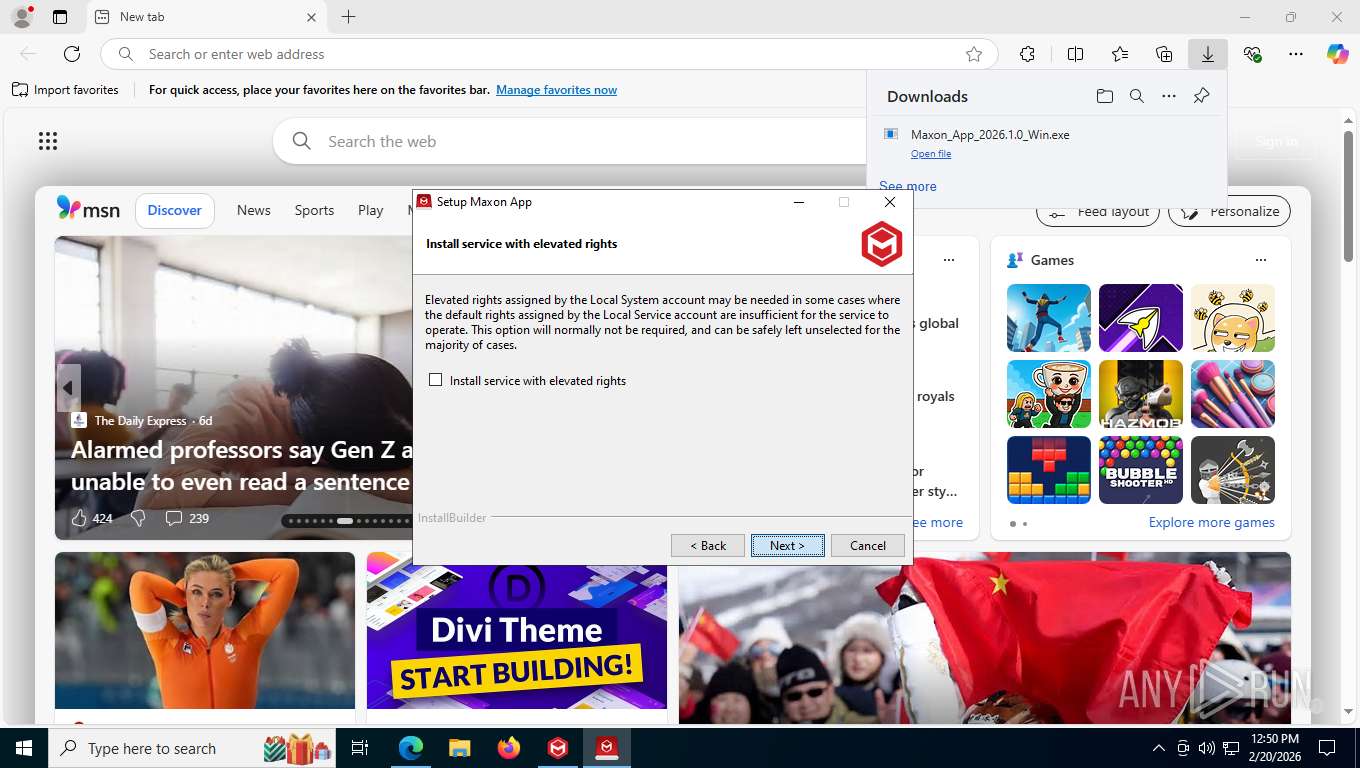Open Bubble Shooter HD game thumbnail
The width and height of the screenshot is (1360, 768).
(x=1141, y=470)
